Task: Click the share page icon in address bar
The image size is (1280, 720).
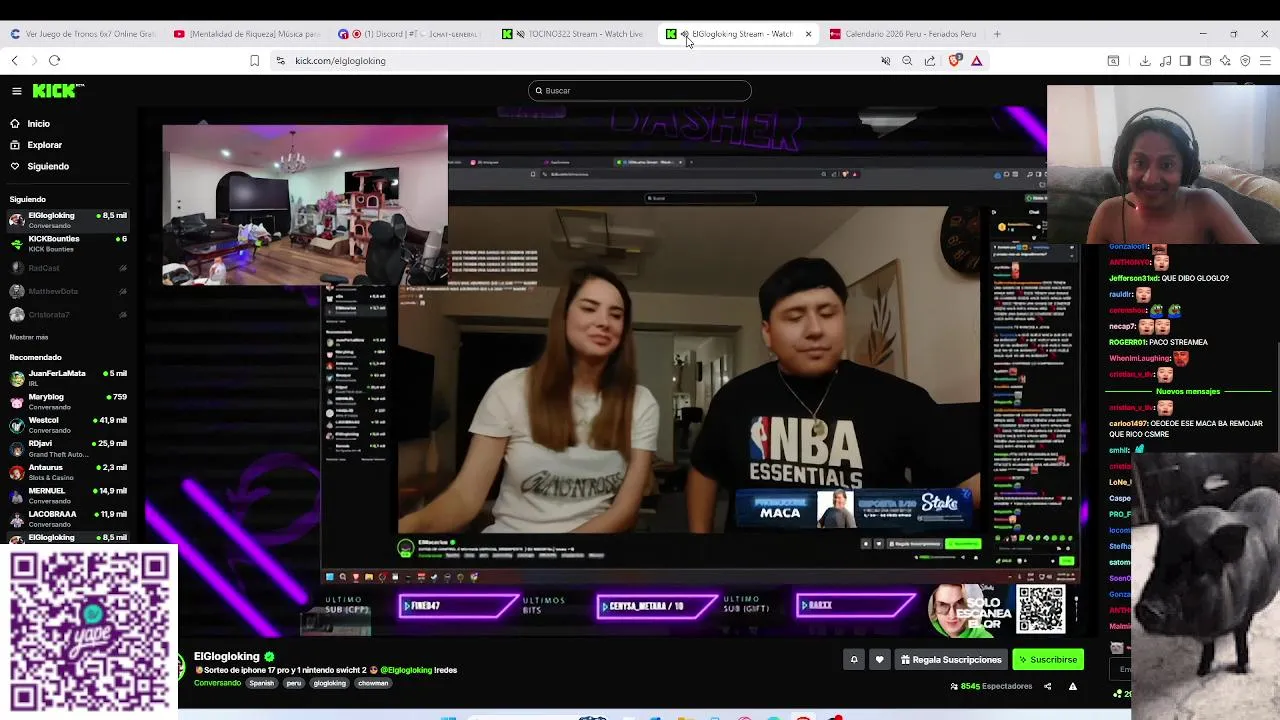Action: [930, 61]
